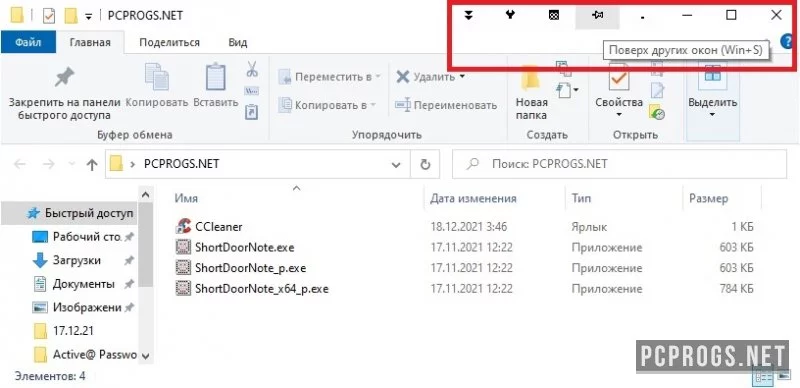Expand the address bar history chevron
The width and height of the screenshot is (800, 388).
click(x=395, y=165)
